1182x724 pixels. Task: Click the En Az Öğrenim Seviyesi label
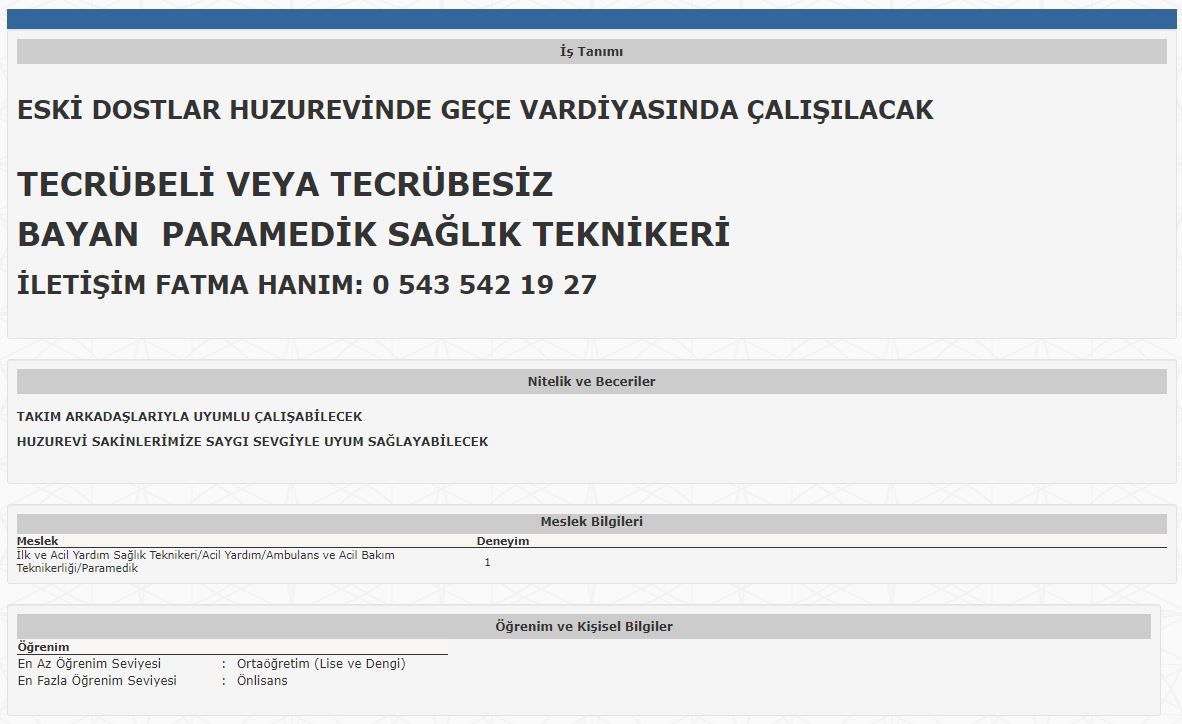click(x=89, y=664)
